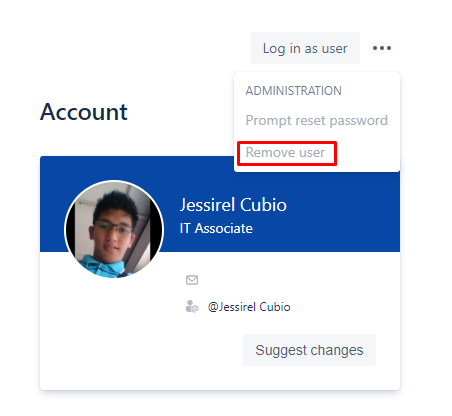Click the user mention icon beside @Jessirel Cubio
The image size is (452, 416).
[192, 306]
